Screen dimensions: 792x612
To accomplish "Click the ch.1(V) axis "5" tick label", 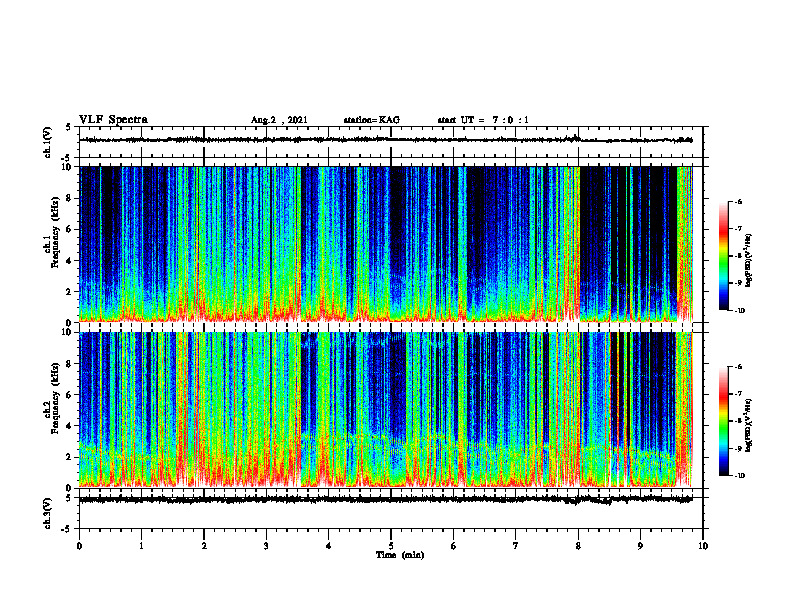I will click(69, 128).
